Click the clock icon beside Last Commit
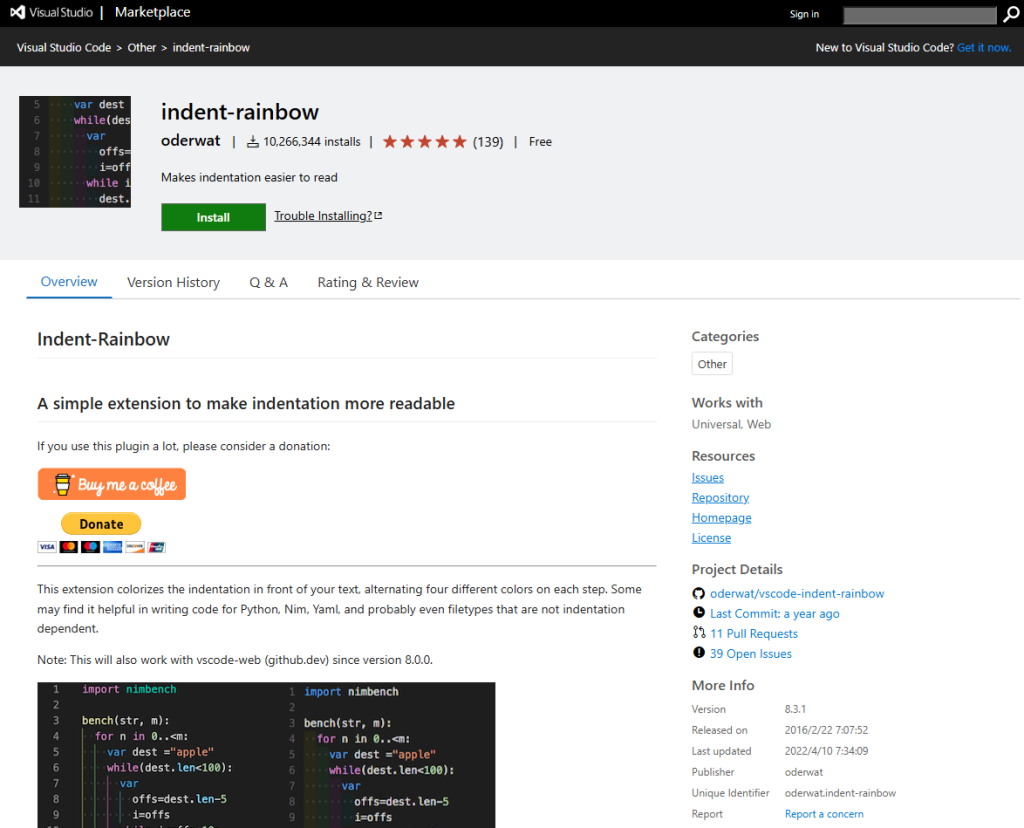 tap(699, 613)
